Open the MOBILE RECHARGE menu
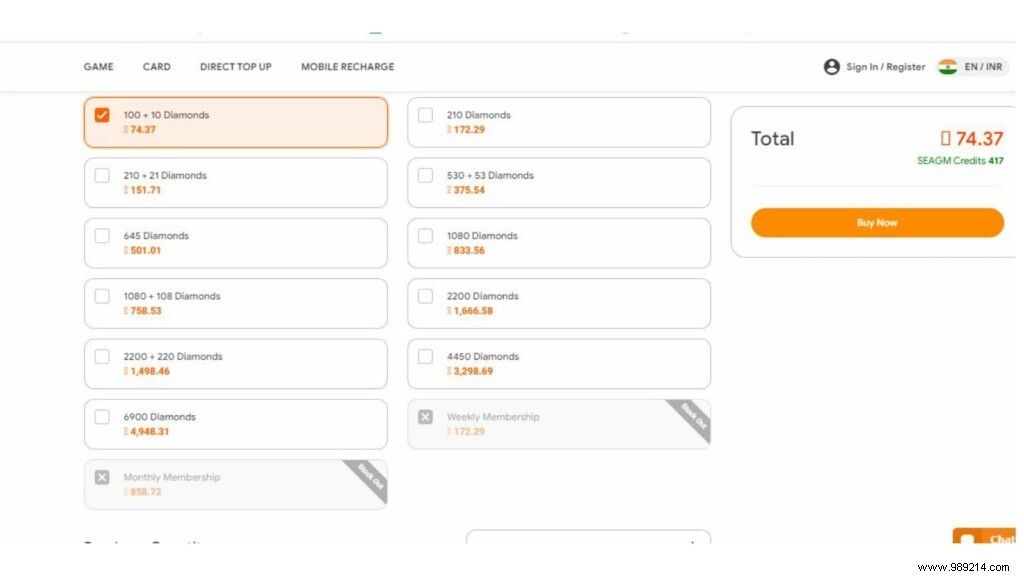The height and width of the screenshot is (576, 1024). click(x=347, y=67)
